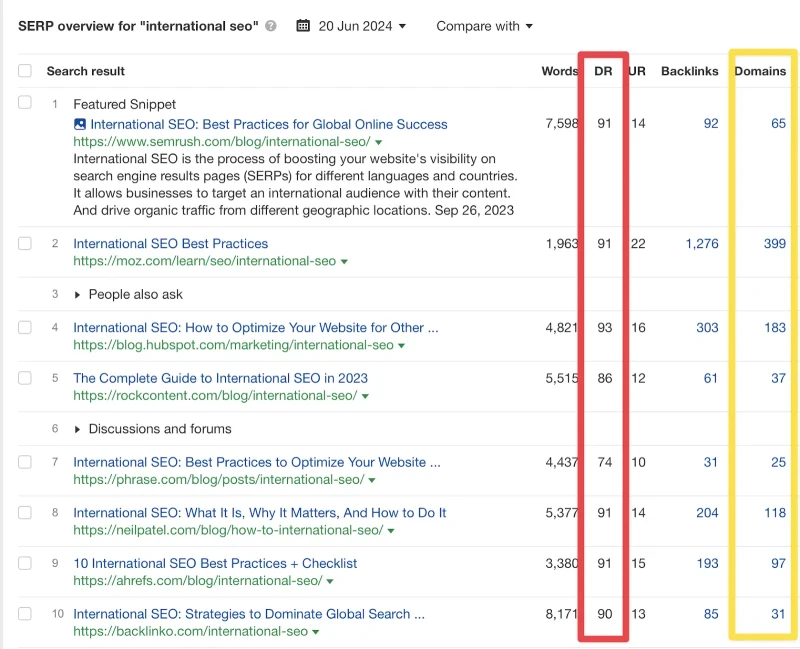The image size is (800, 649).
Task: Click the help question mark icon
Action: (271, 26)
